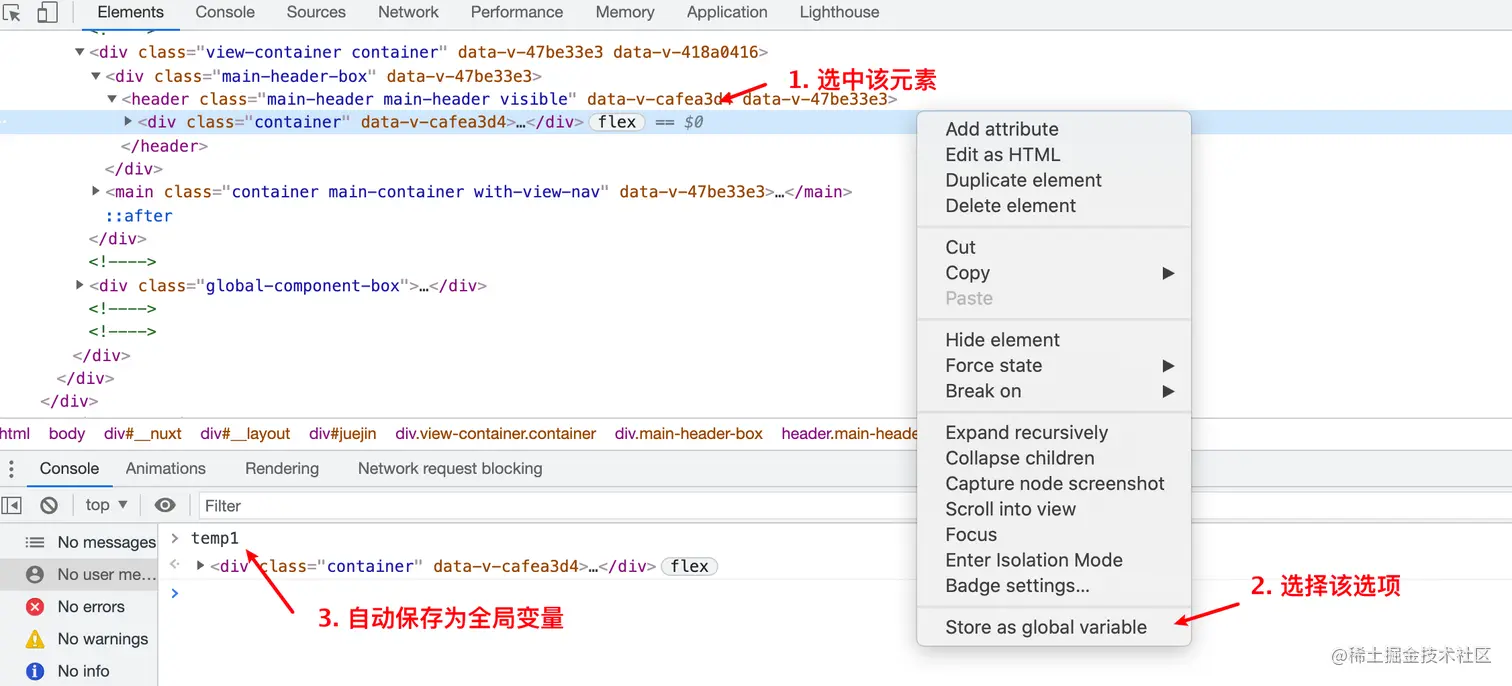
Task: Select the red No errors icon
Action: [x=35, y=606]
